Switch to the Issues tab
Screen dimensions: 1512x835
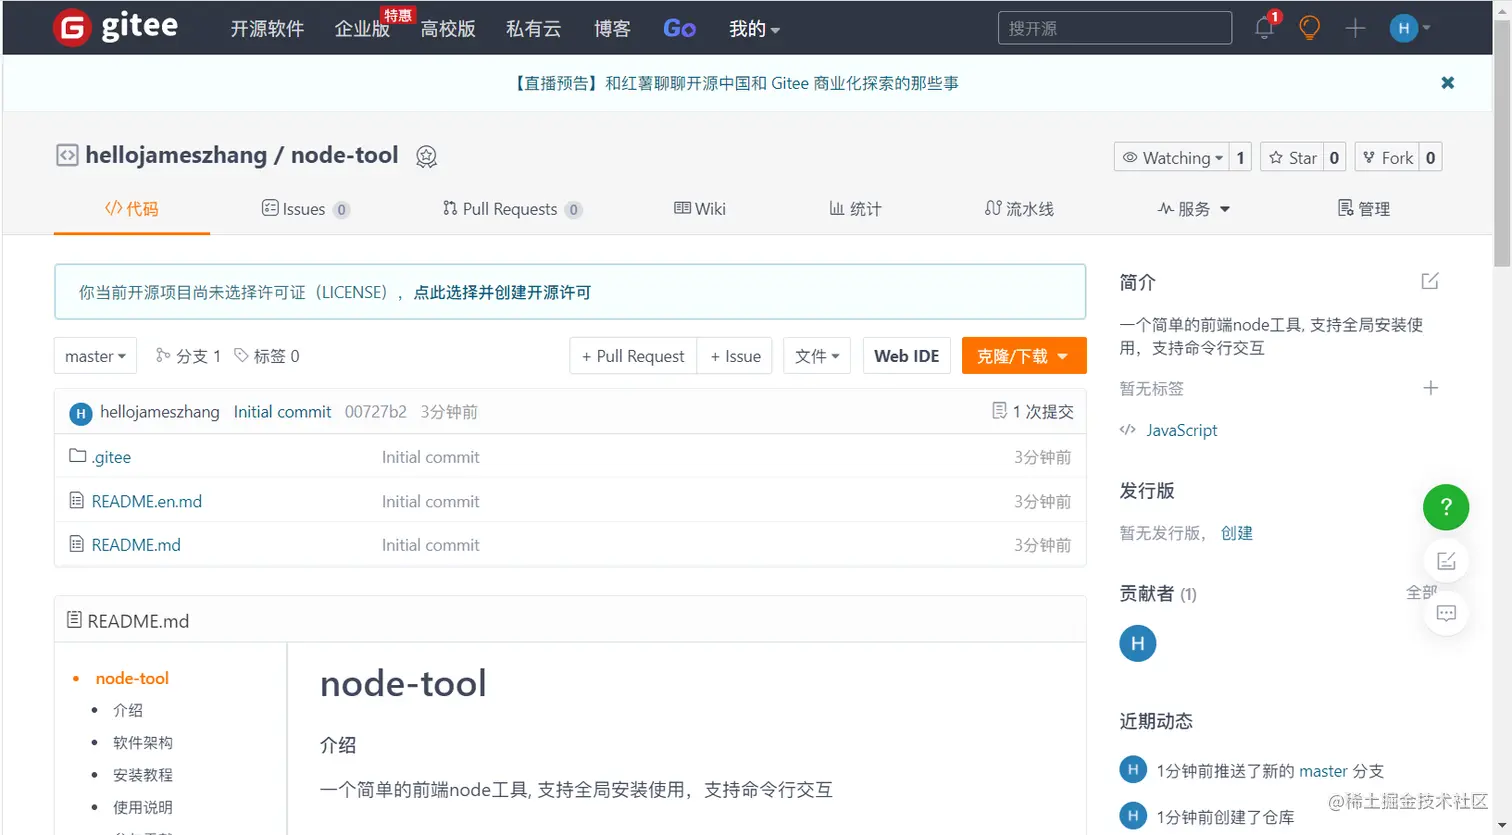click(305, 209)
